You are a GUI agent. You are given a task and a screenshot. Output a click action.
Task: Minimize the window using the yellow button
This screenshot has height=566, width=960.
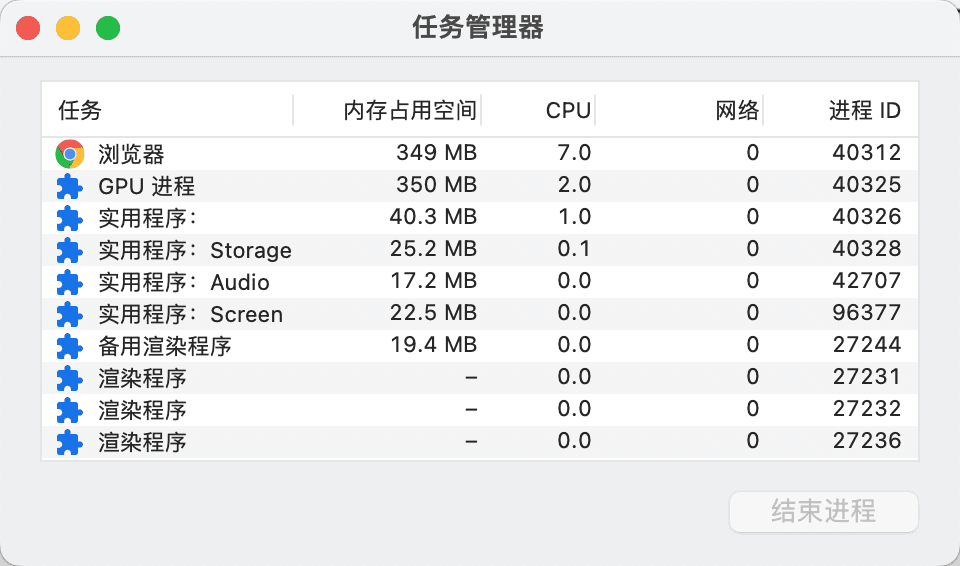pyautogui.click(x=68, y=28)
